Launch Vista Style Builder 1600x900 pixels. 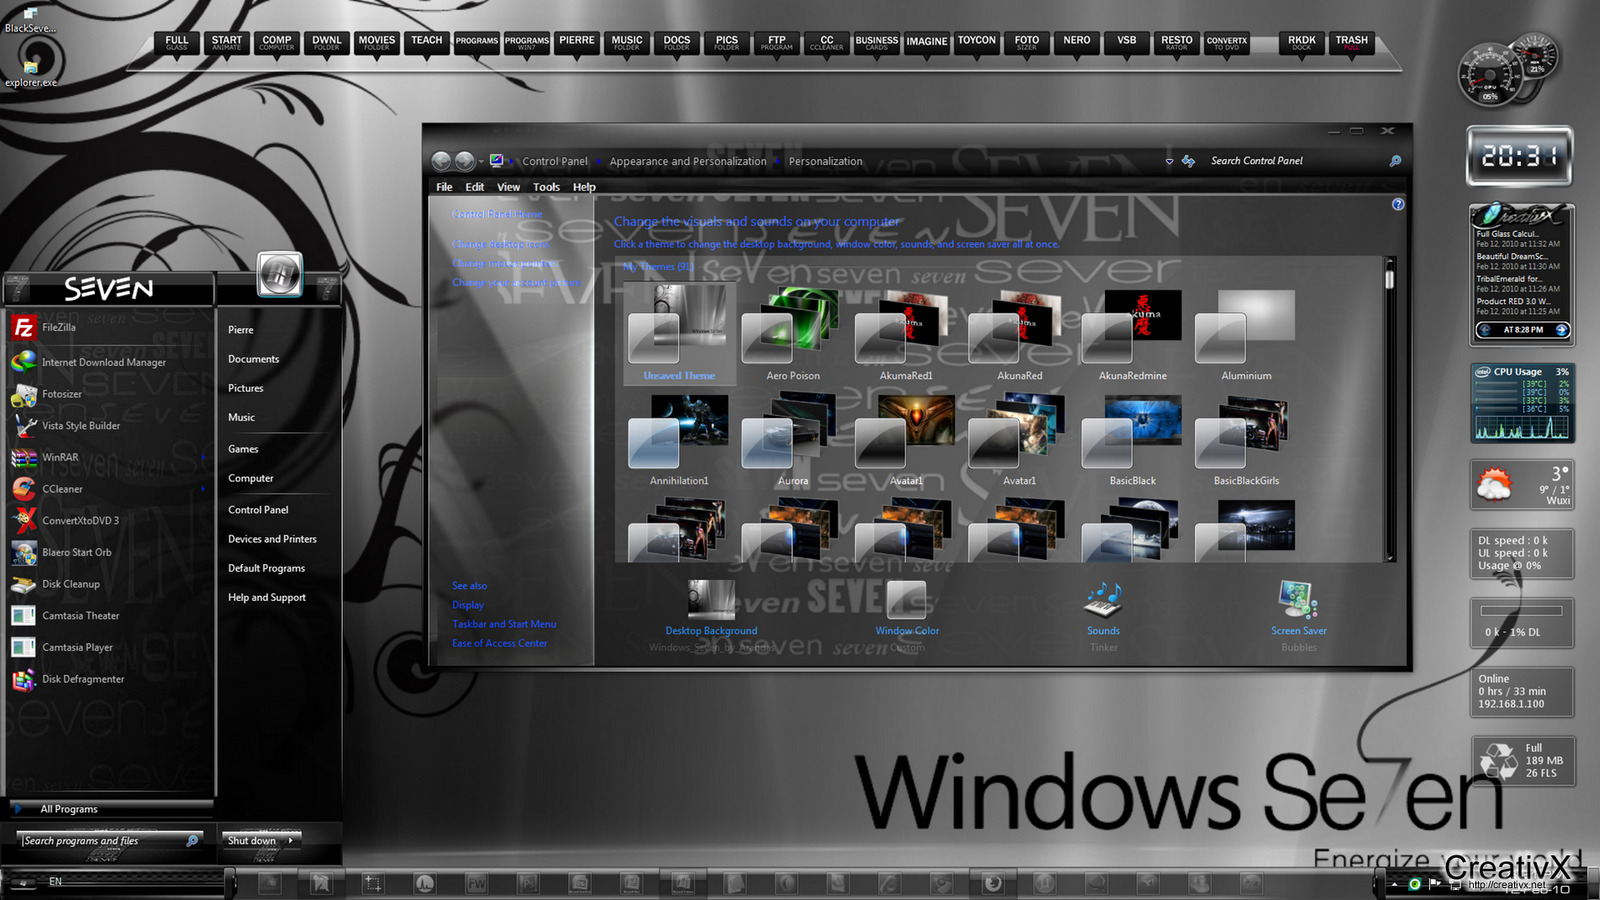[108, 426]
